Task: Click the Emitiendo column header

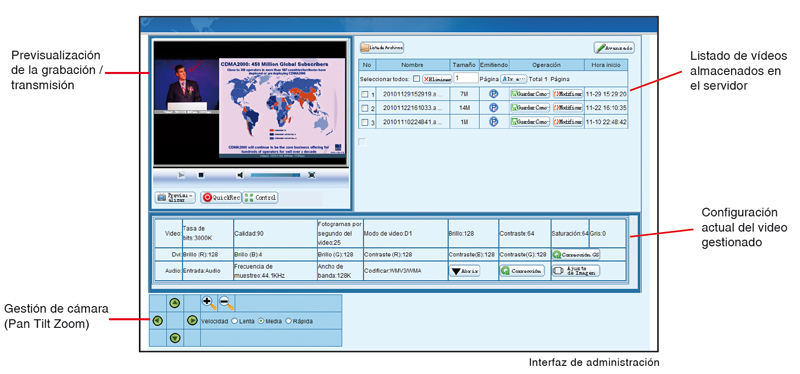Action: 494,65
